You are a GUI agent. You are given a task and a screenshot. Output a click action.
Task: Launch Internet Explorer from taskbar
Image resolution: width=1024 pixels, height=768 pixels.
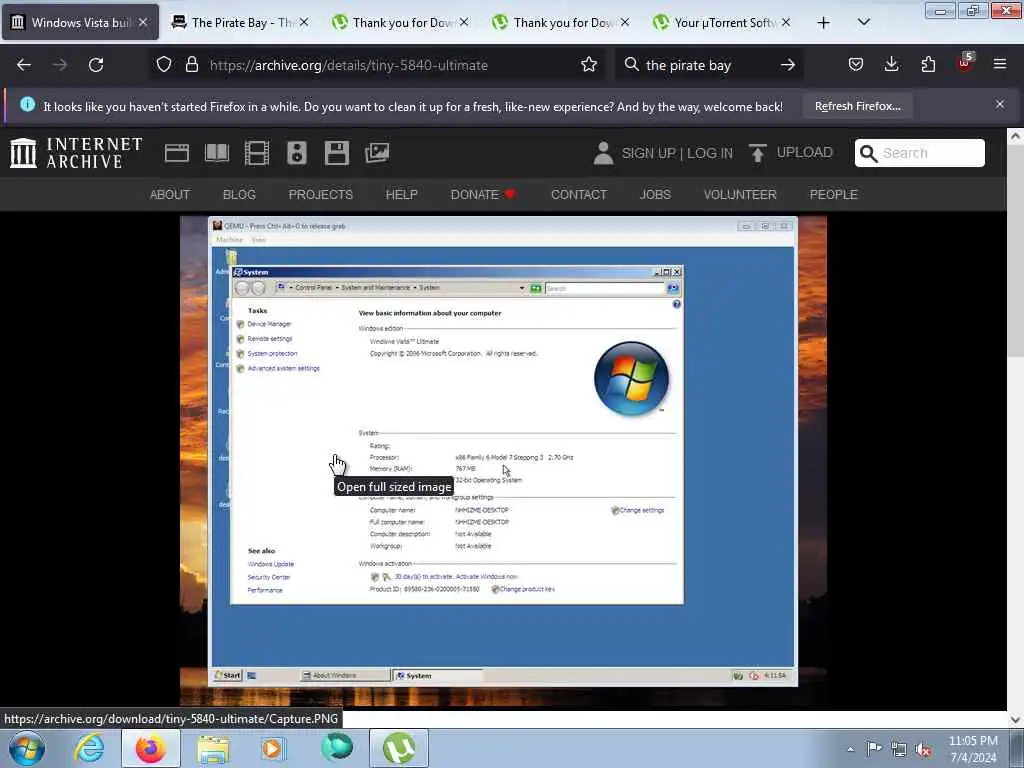coord(89,748)
